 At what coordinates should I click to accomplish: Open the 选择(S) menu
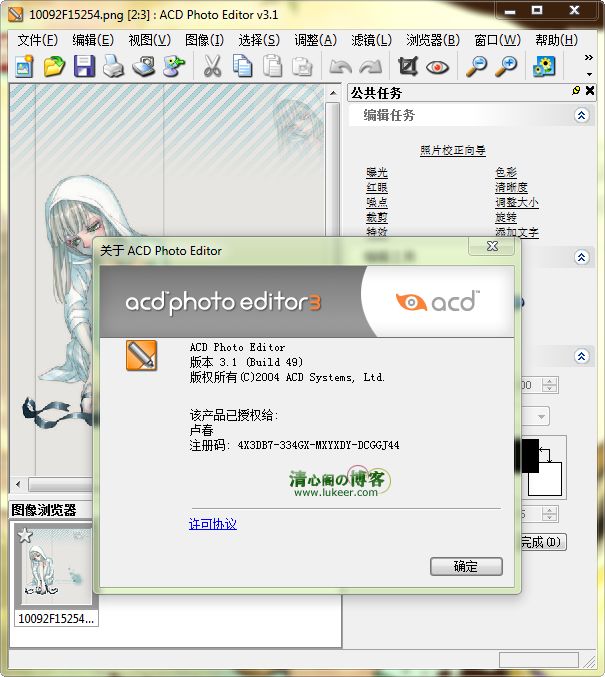[x=259, y=40]
